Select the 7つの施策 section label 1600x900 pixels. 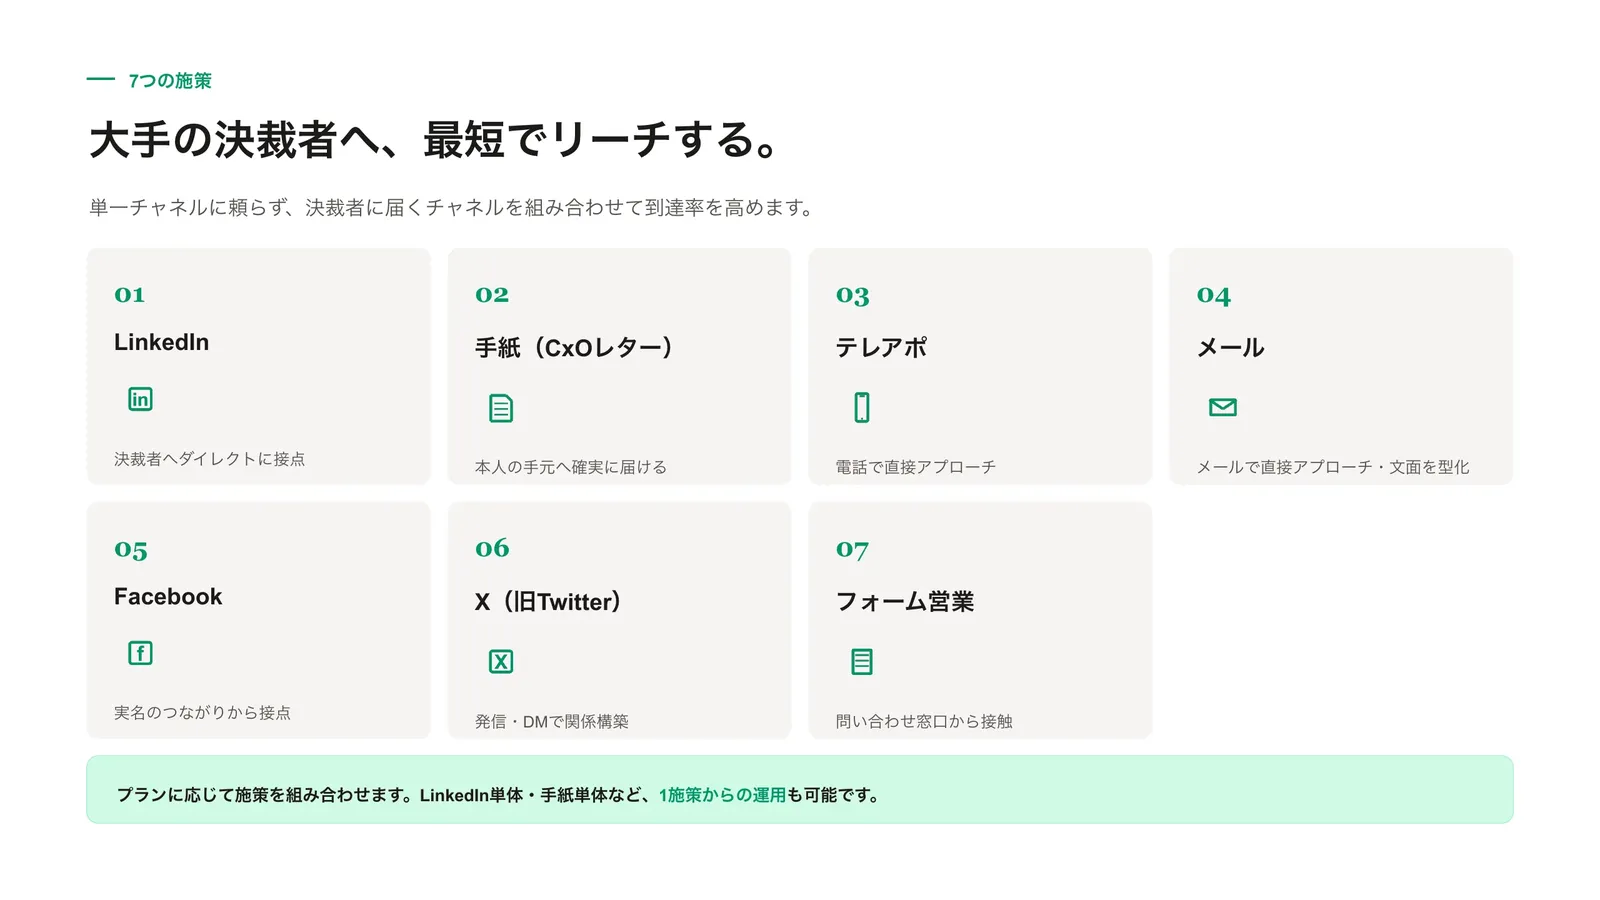tap(170, 81)
